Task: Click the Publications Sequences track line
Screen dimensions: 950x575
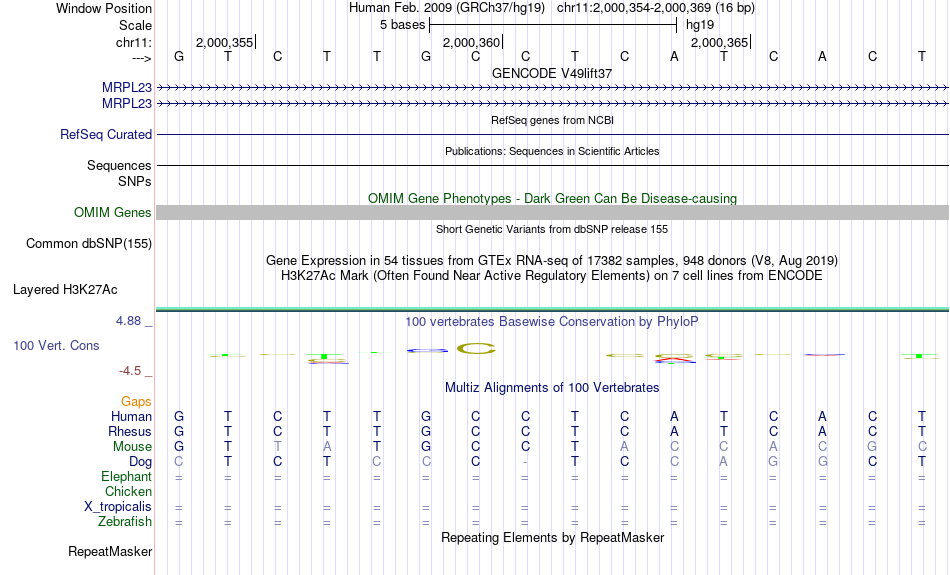Action: tap(553, 165)
